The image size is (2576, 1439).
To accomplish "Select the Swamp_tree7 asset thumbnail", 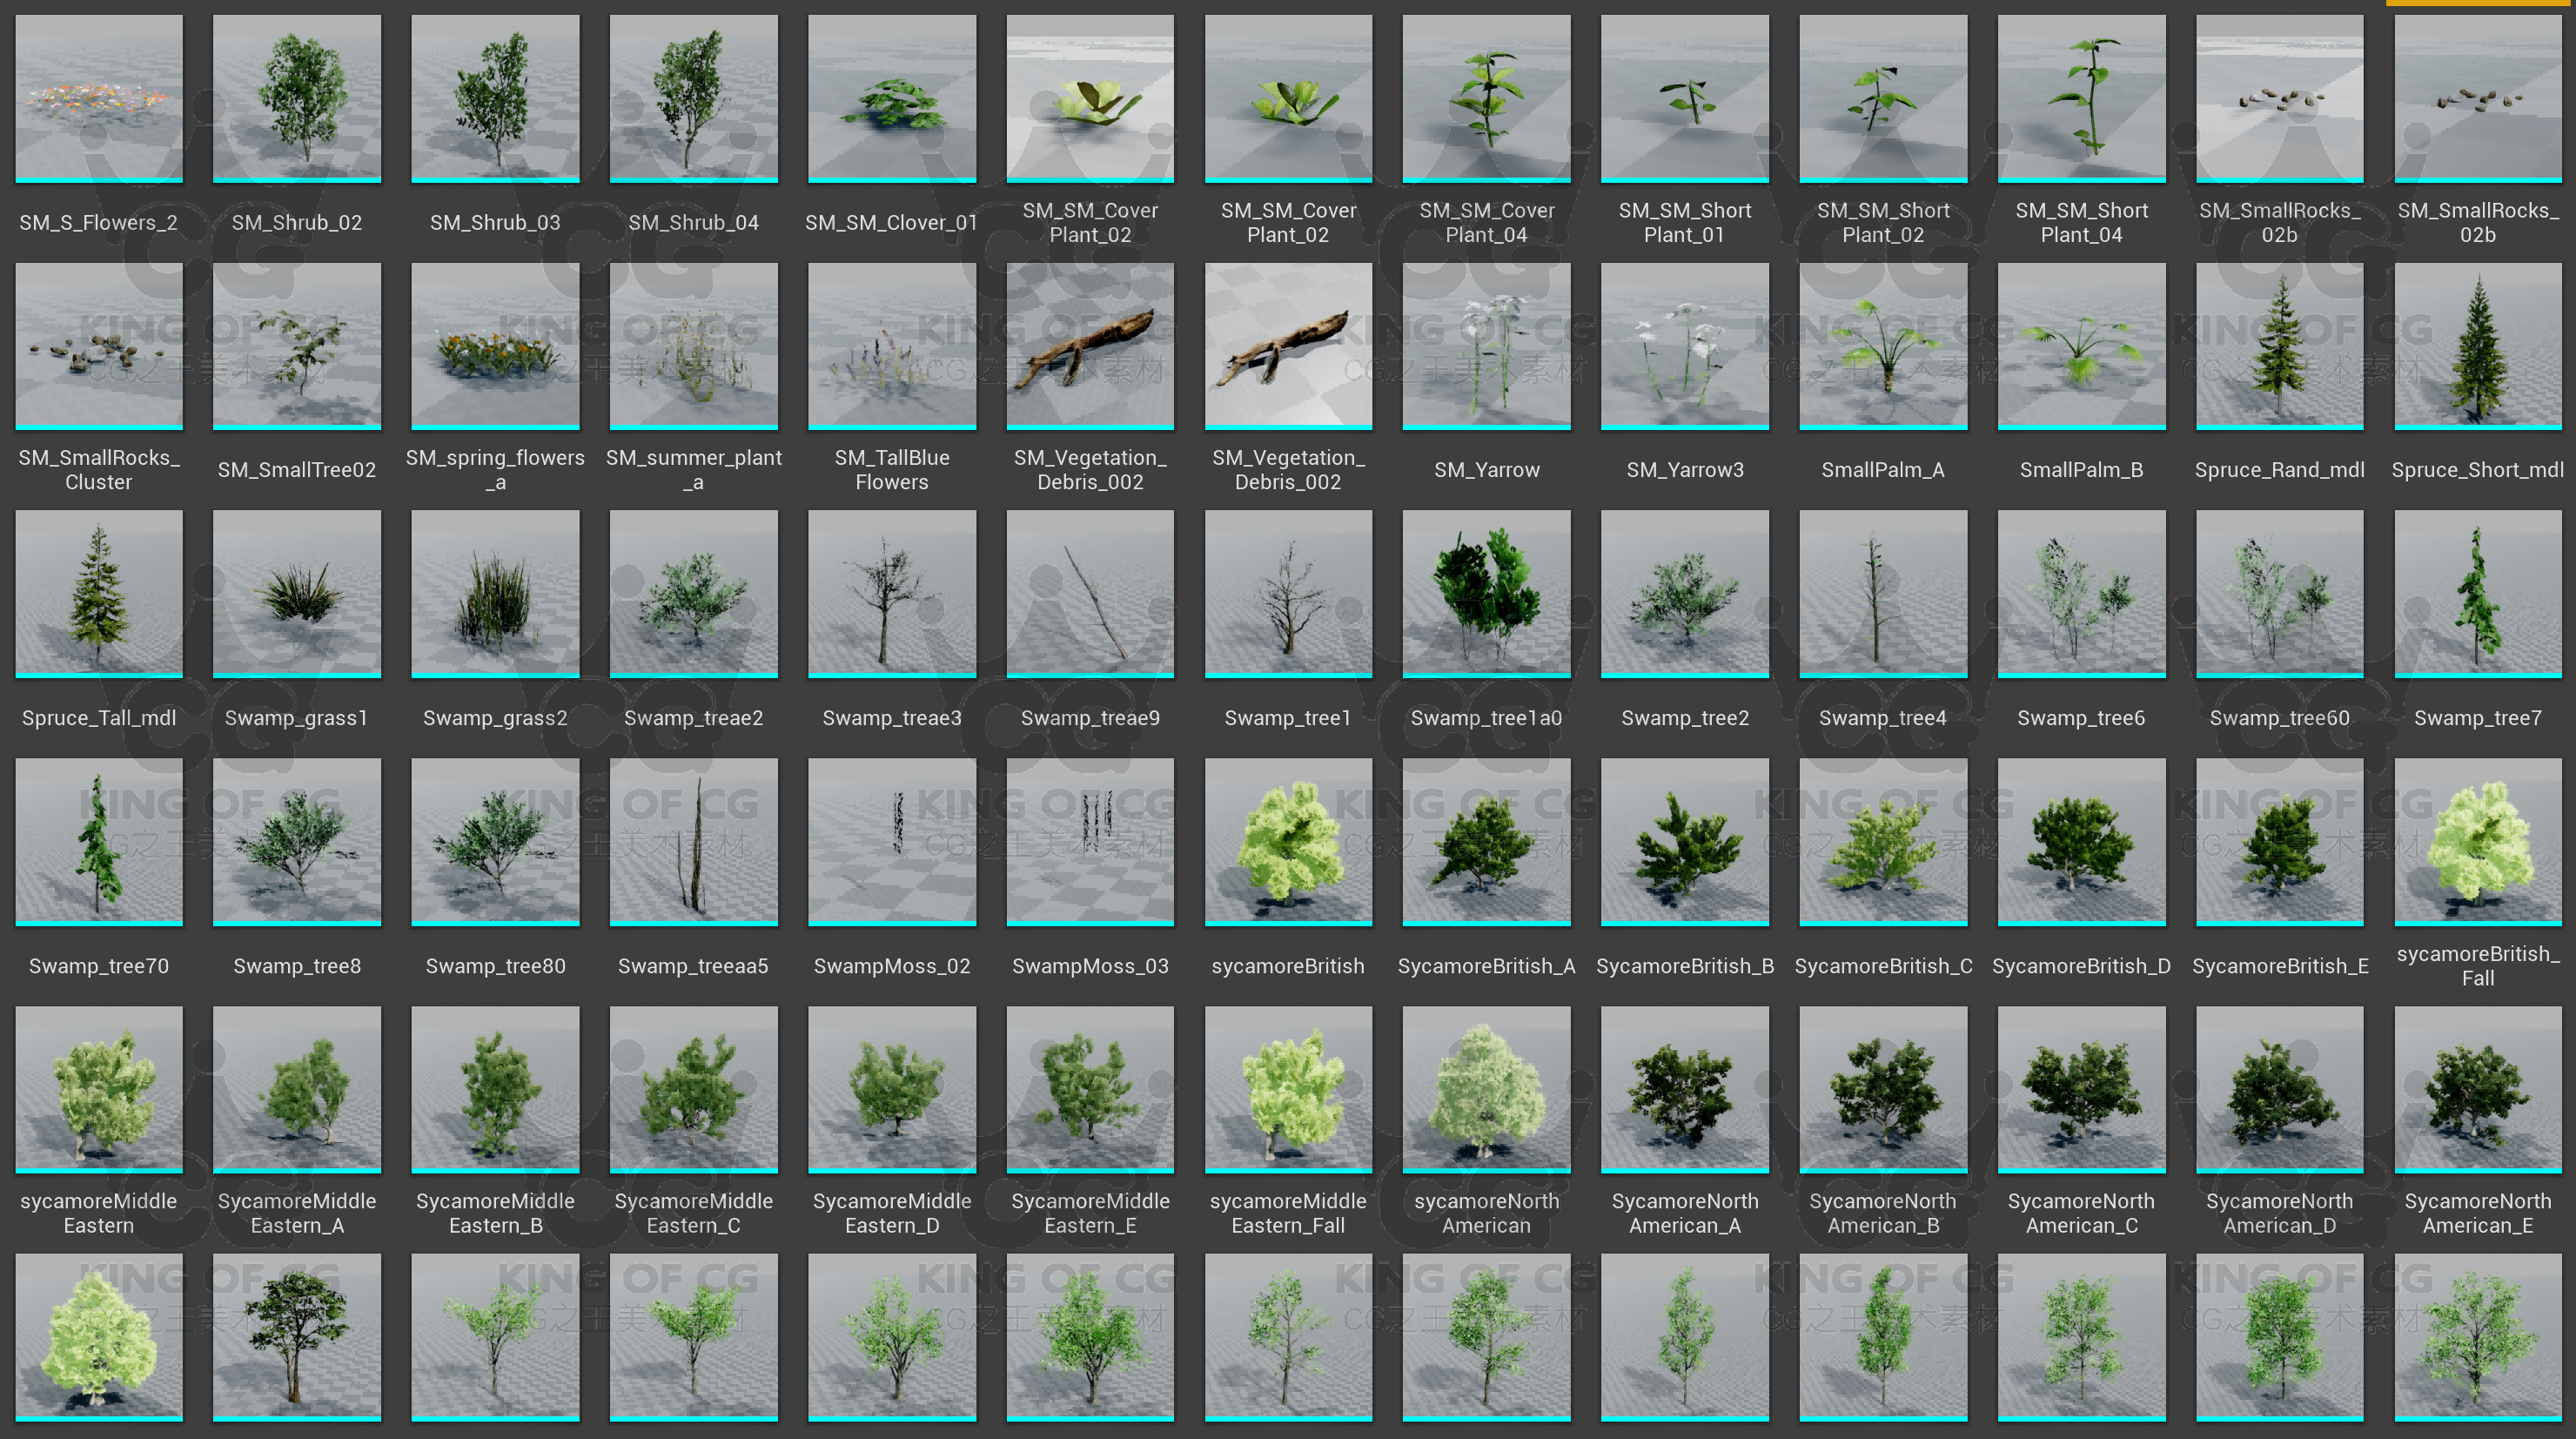I will [x=2477, y=594].
